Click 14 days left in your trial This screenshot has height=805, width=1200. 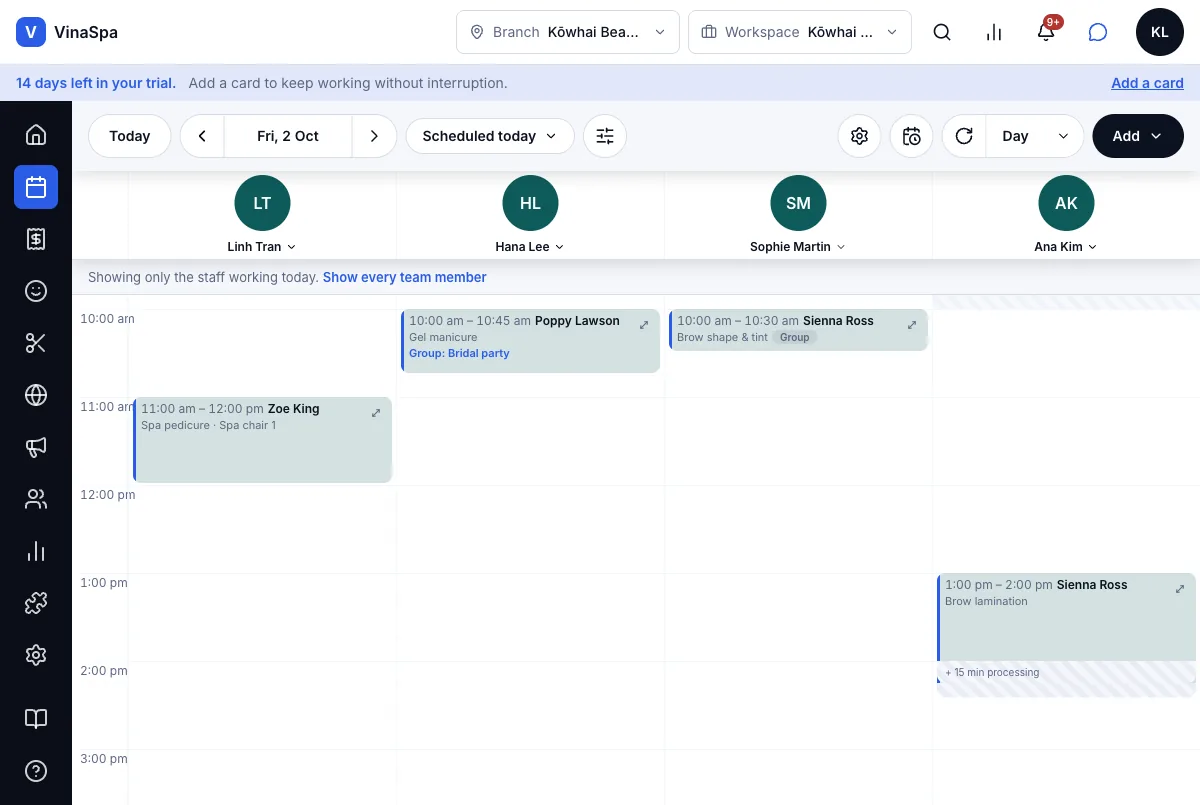click(x=96, y=83)
